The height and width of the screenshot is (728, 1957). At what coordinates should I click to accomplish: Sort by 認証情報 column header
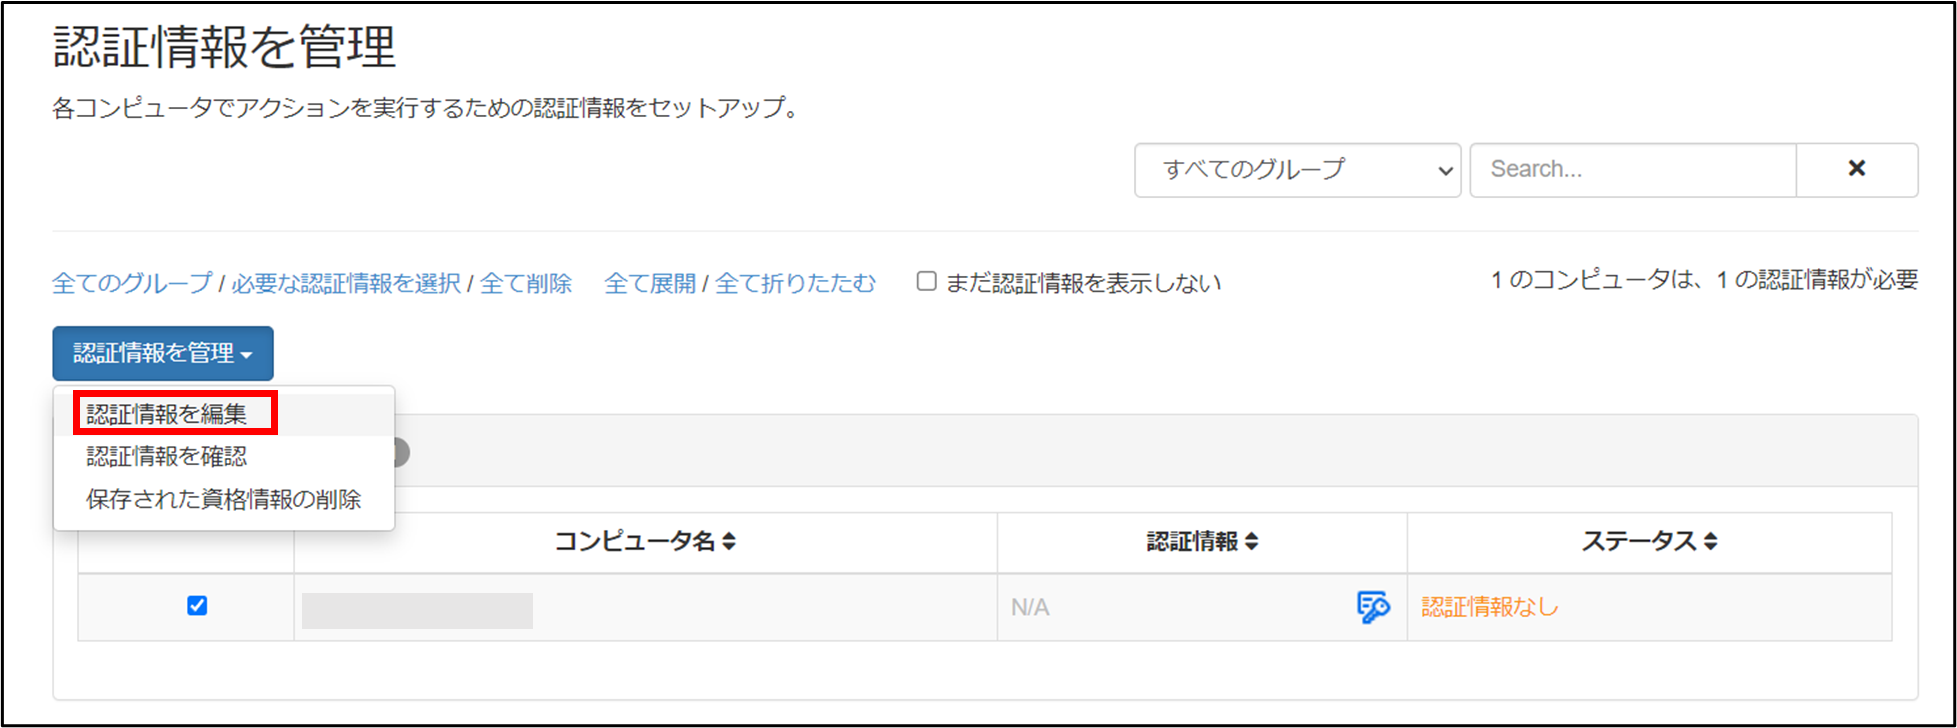[1202, 541]
